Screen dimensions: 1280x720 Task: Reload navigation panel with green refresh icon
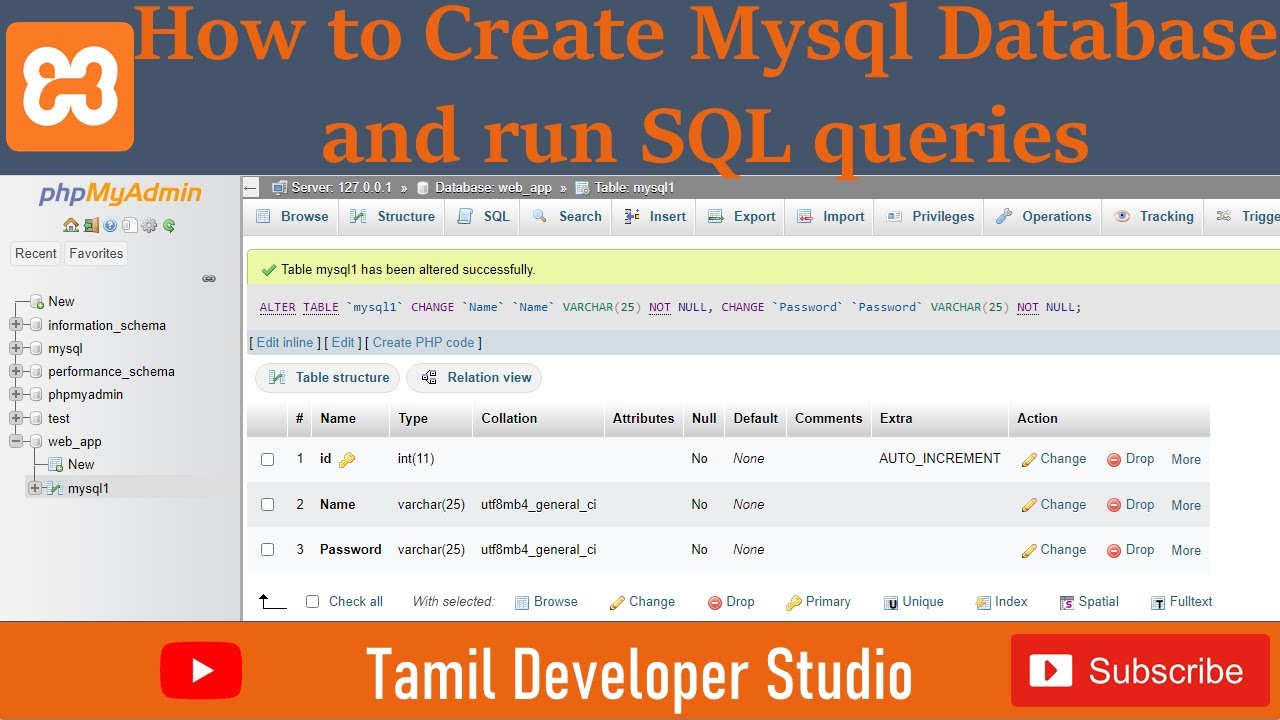169,225
